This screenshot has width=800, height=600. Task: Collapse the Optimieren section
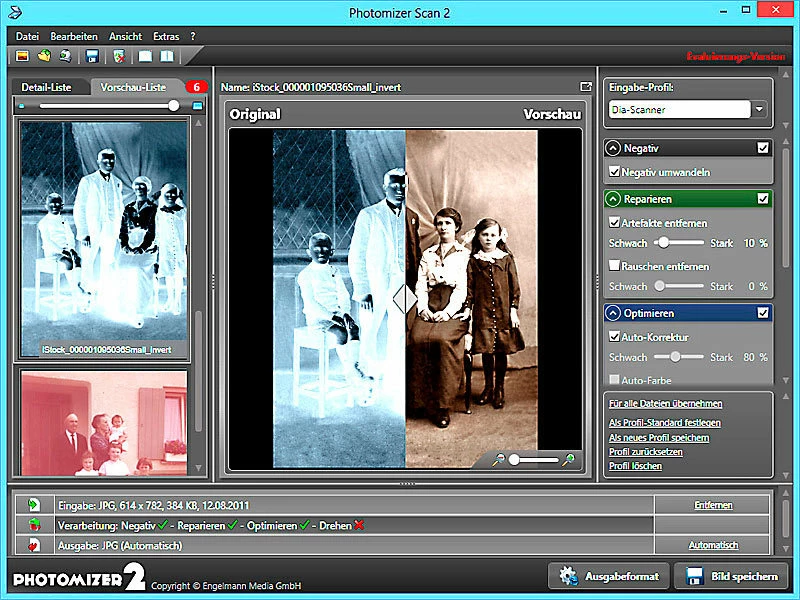613,313
